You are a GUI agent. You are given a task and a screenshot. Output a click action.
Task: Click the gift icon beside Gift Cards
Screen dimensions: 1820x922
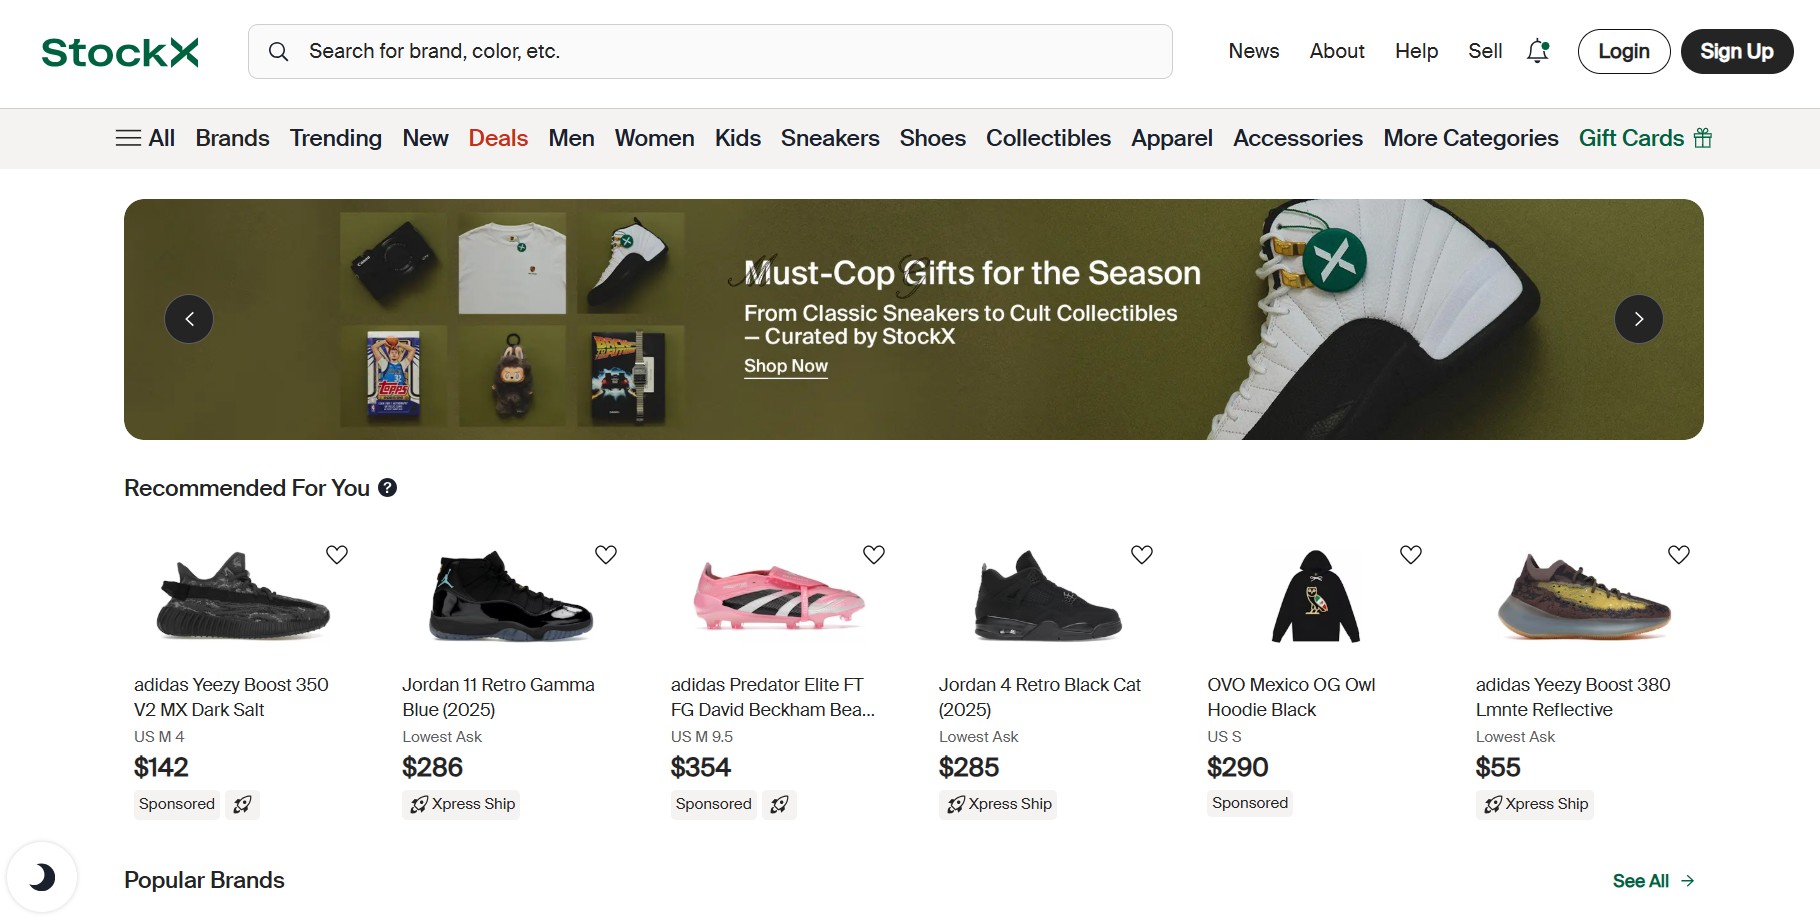[1703, 138]
